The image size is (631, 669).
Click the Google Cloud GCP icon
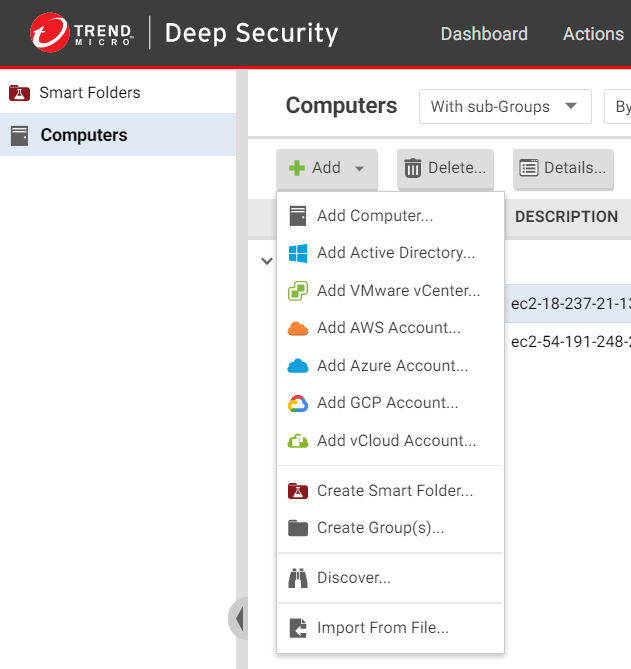pos(297,403)
